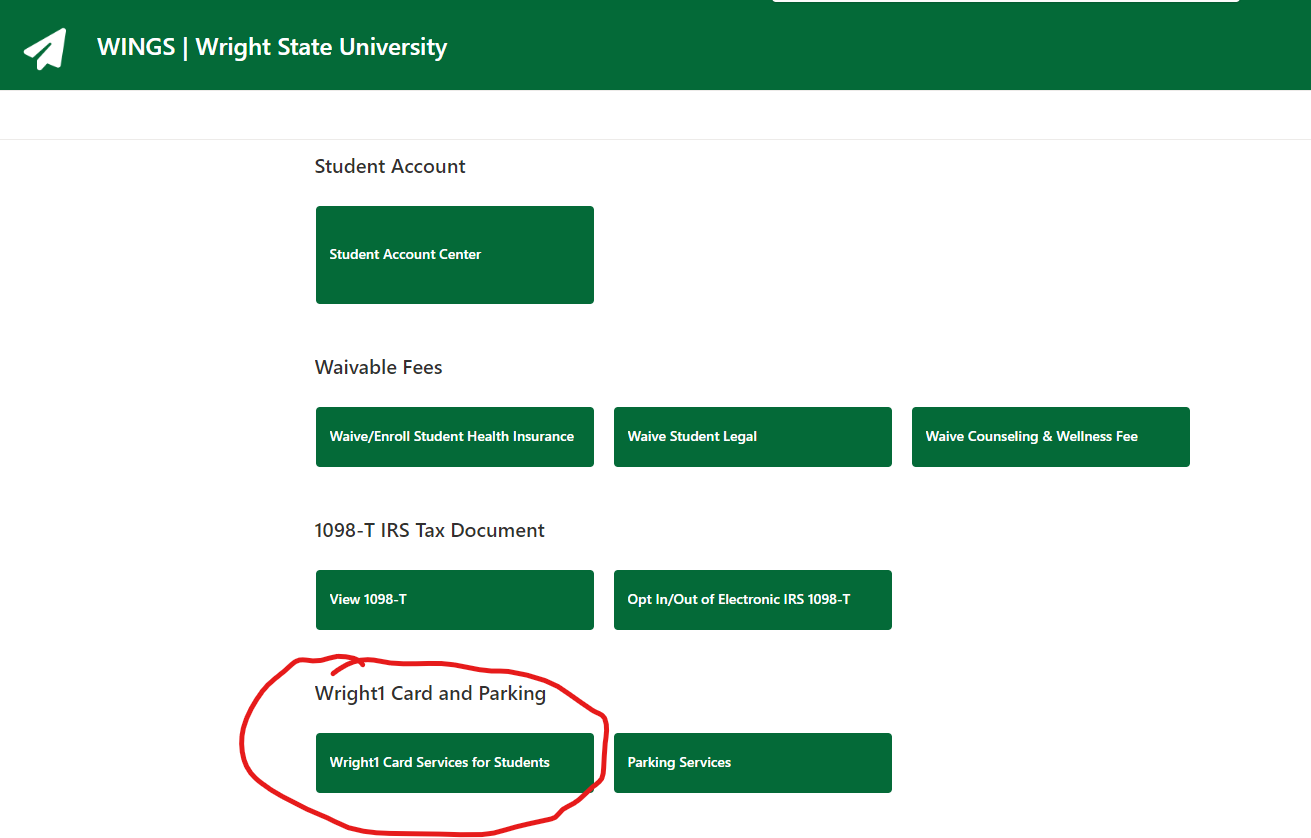Select Waive Student Legal
1311x838 pixels.
pyautogui.click(x=752, y=437)
